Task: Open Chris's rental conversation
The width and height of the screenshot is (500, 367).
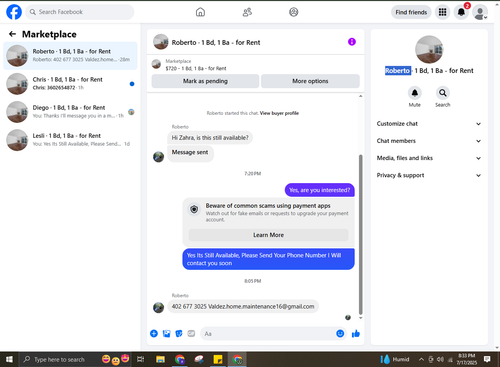Action: pyautogui.click(x=70, y=84)
